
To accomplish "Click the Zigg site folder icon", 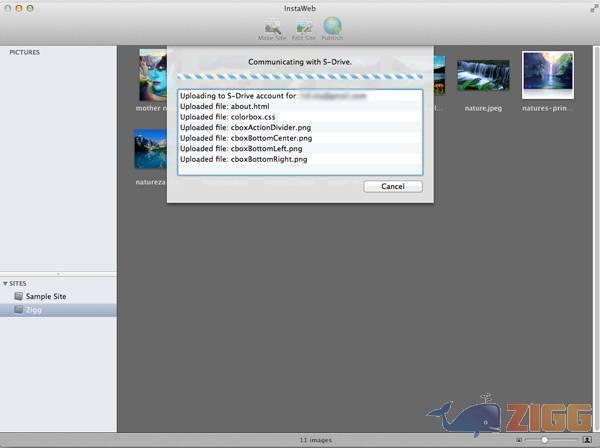I will 18,310.
